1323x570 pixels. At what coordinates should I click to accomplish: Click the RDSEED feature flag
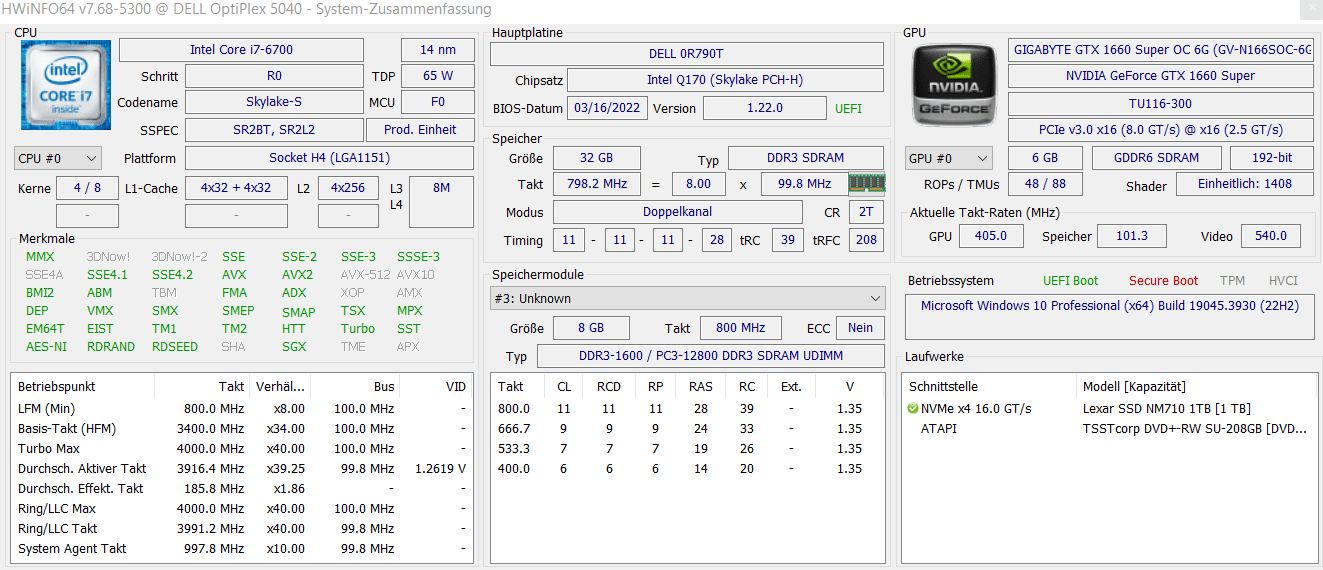click(x=175, y=346)
